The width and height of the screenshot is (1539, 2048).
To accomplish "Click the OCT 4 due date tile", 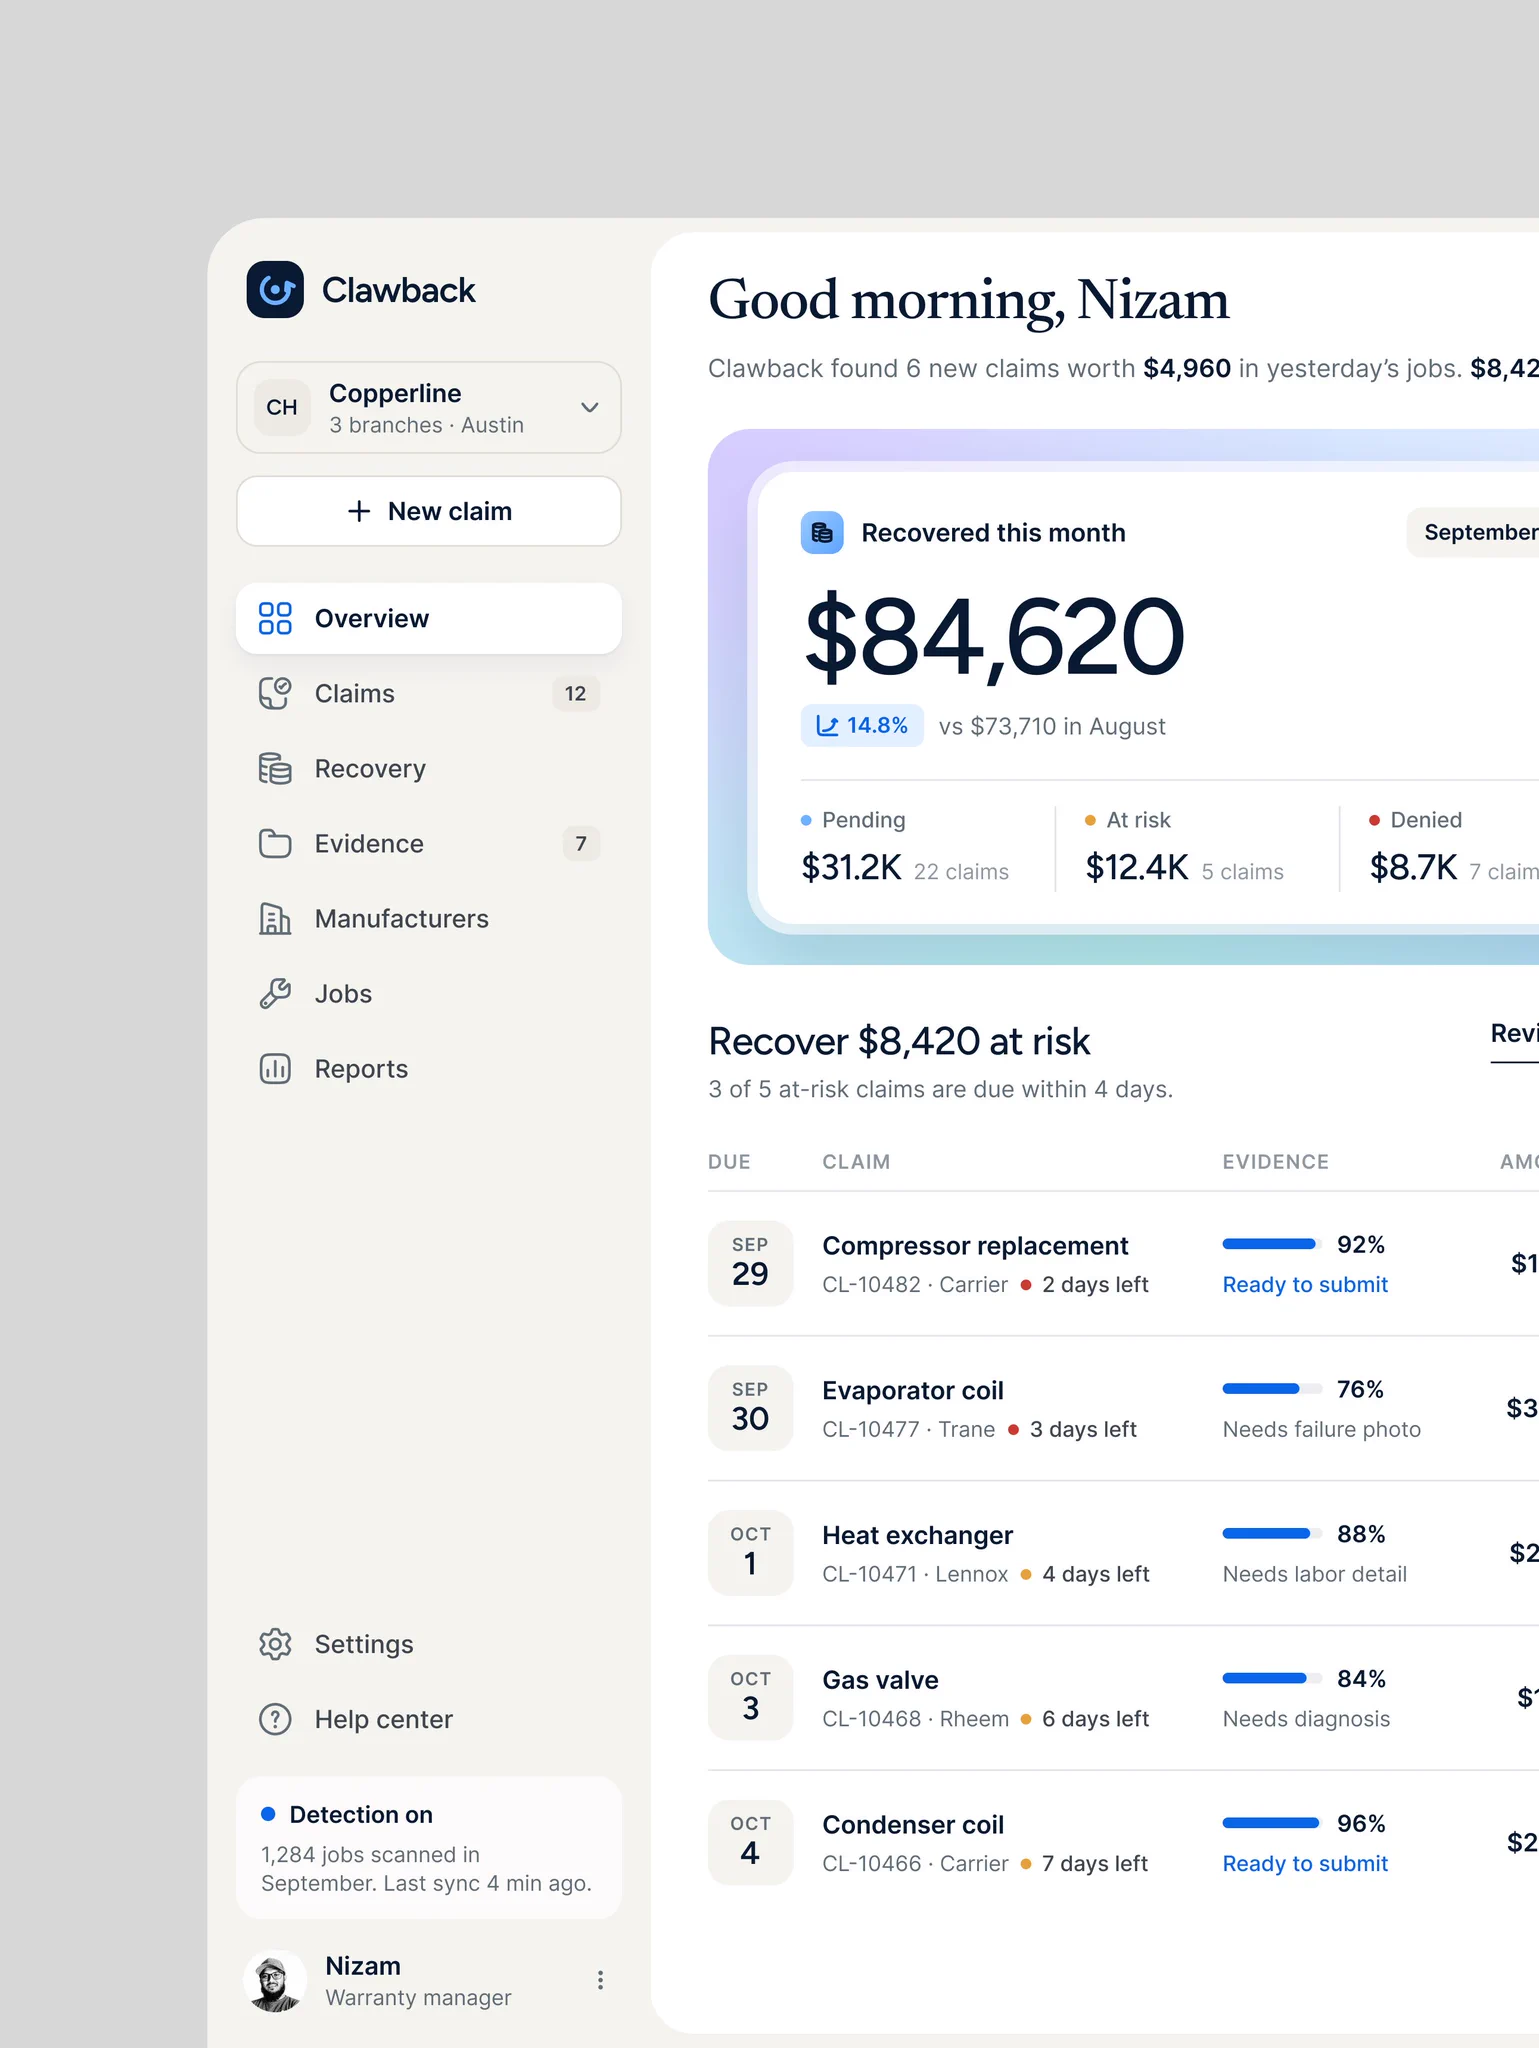I will [750, 1842].
